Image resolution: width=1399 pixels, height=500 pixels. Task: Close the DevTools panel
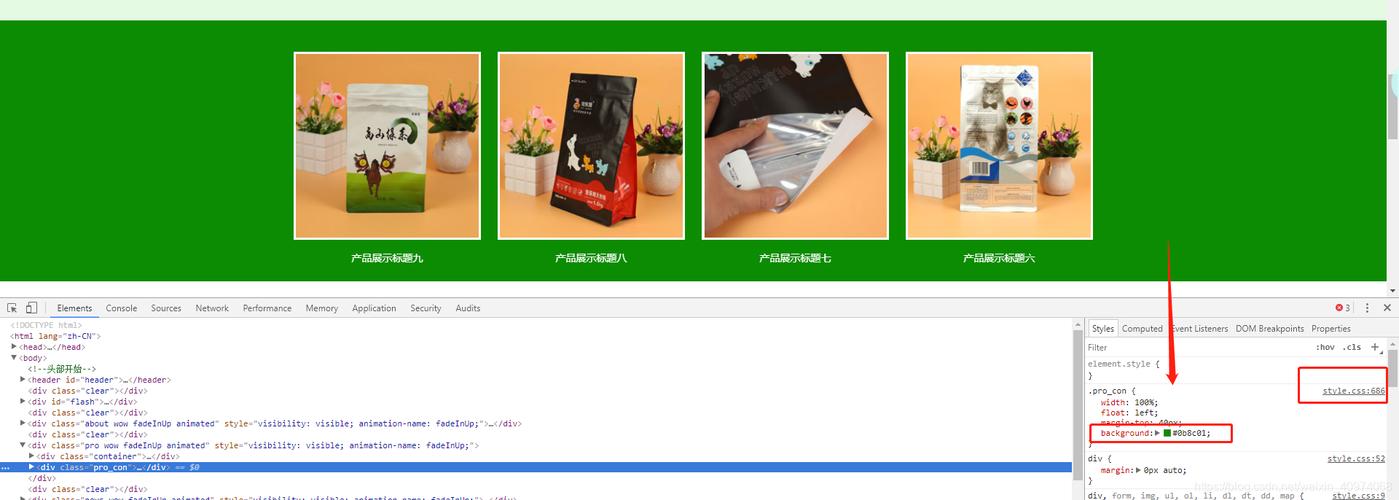click(1387, 308)
